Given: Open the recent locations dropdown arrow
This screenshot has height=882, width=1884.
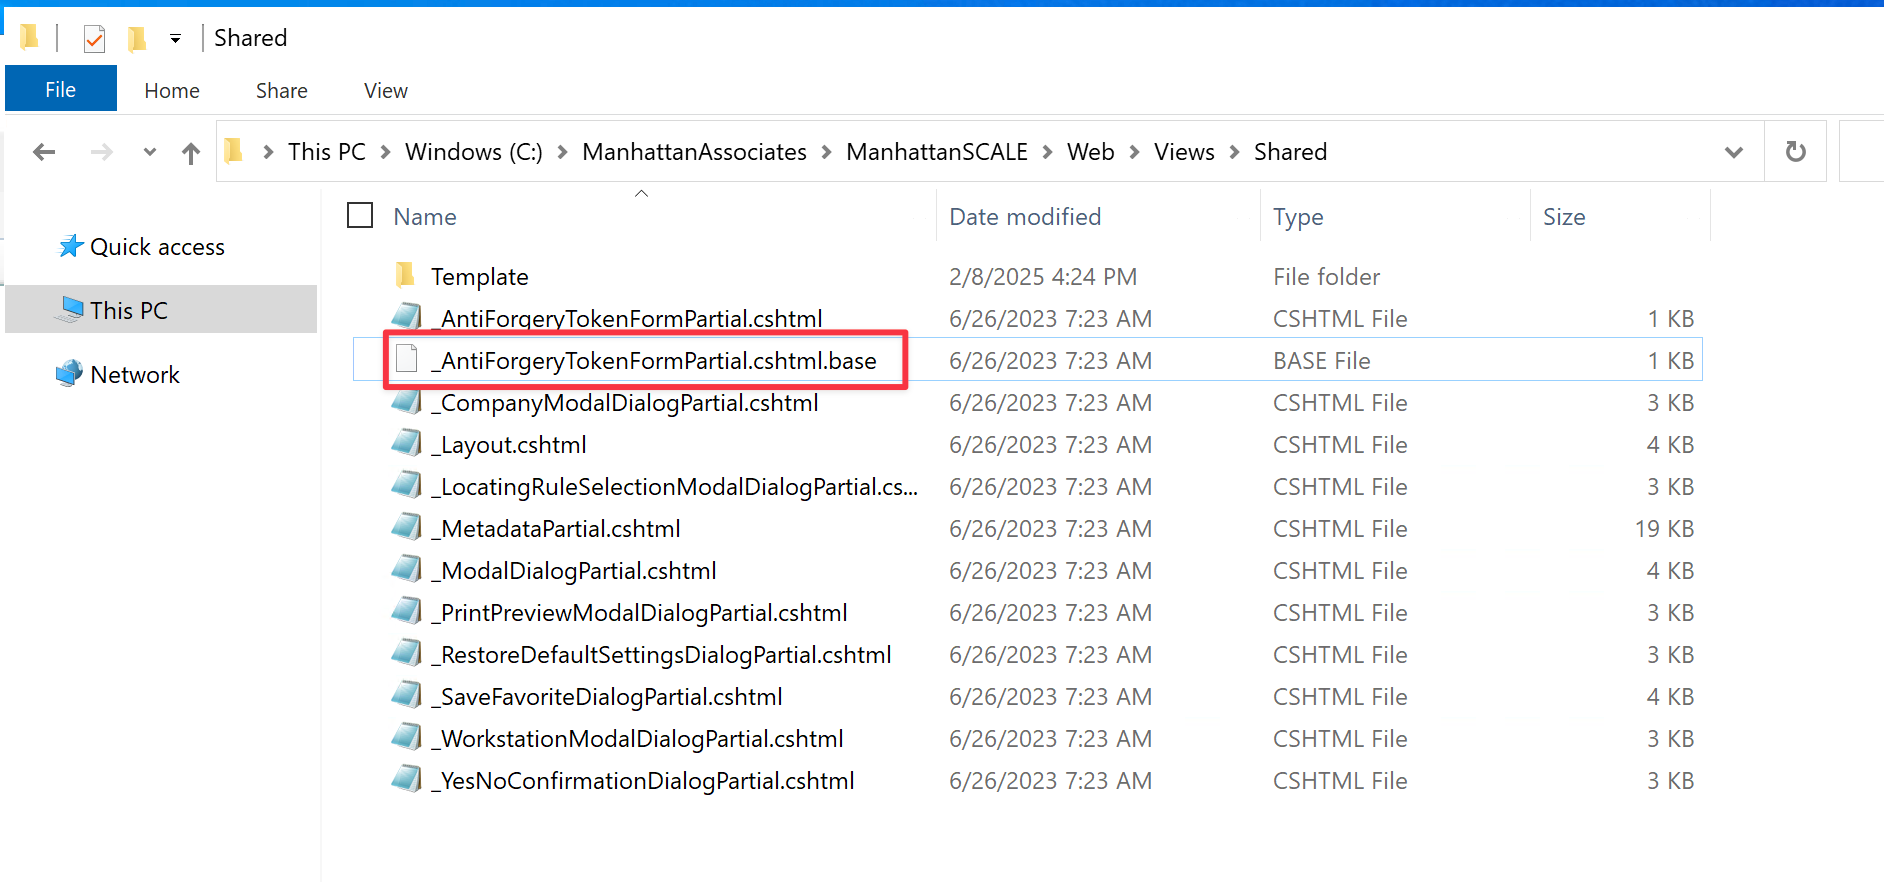Looking at the screenshot, I should [x=150, y=152].
